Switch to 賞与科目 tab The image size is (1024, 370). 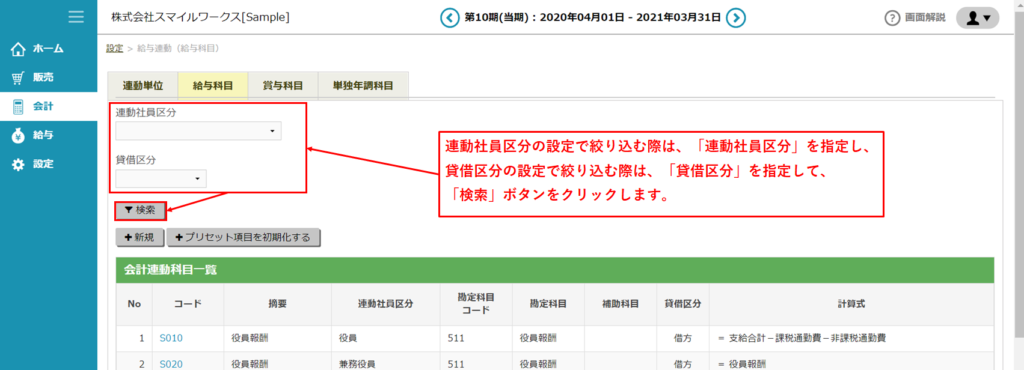coord(283,85)
